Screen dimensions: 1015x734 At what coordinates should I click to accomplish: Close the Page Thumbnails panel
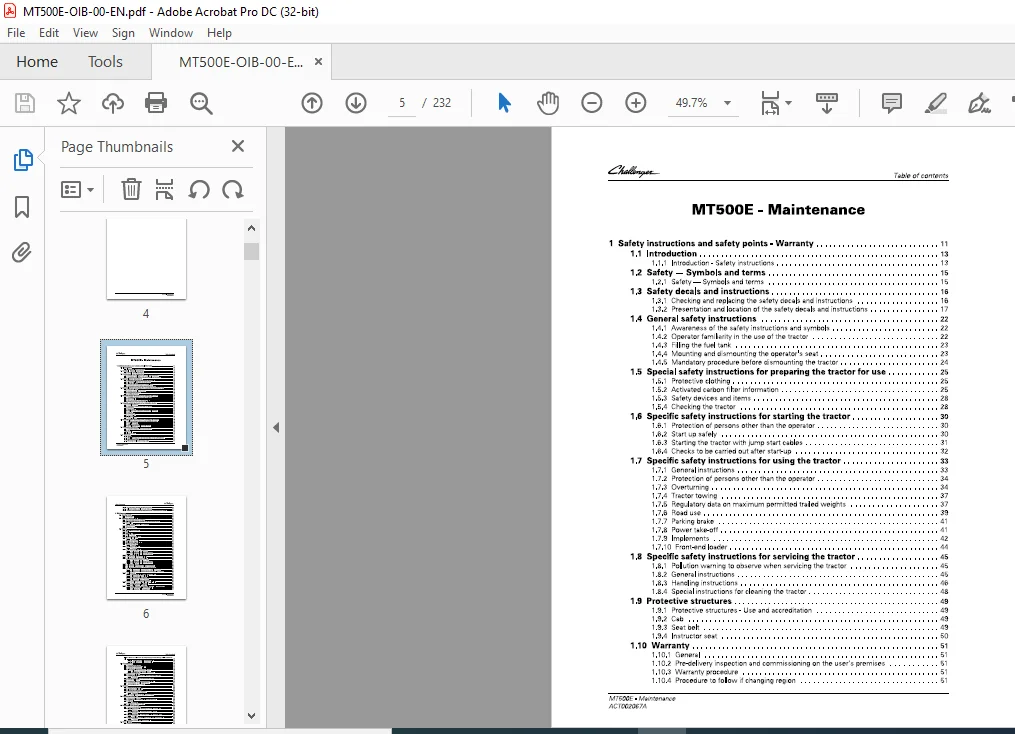(x=238, y=146)
